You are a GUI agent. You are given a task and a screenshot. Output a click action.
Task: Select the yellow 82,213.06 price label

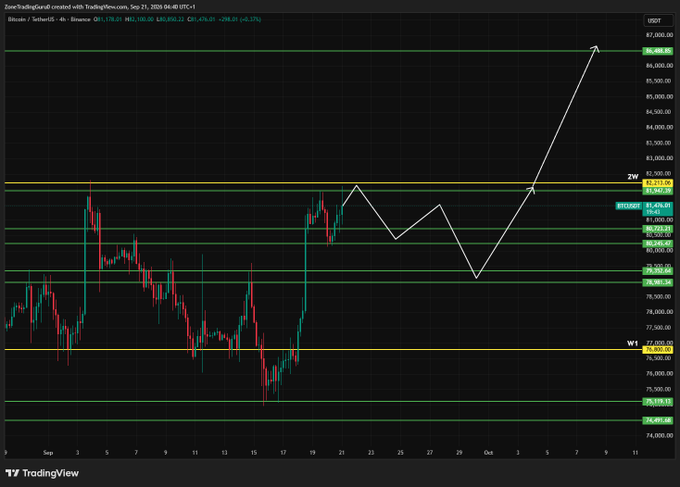(x=657, y=183)
